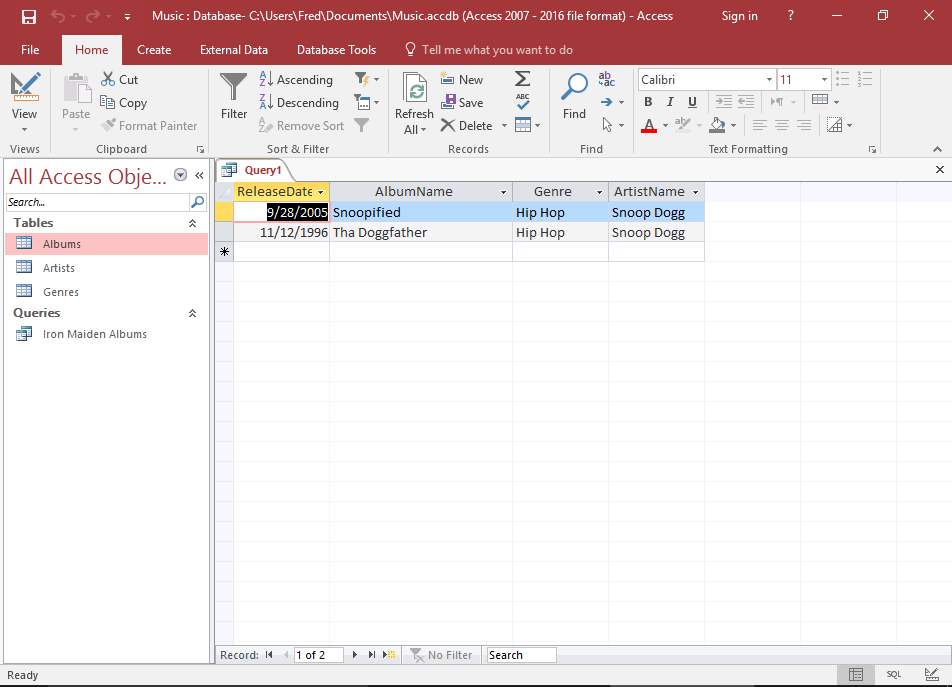Save the record using the Records Save button
The width and height of the screenshot is (952, 687).
(462, 103)
